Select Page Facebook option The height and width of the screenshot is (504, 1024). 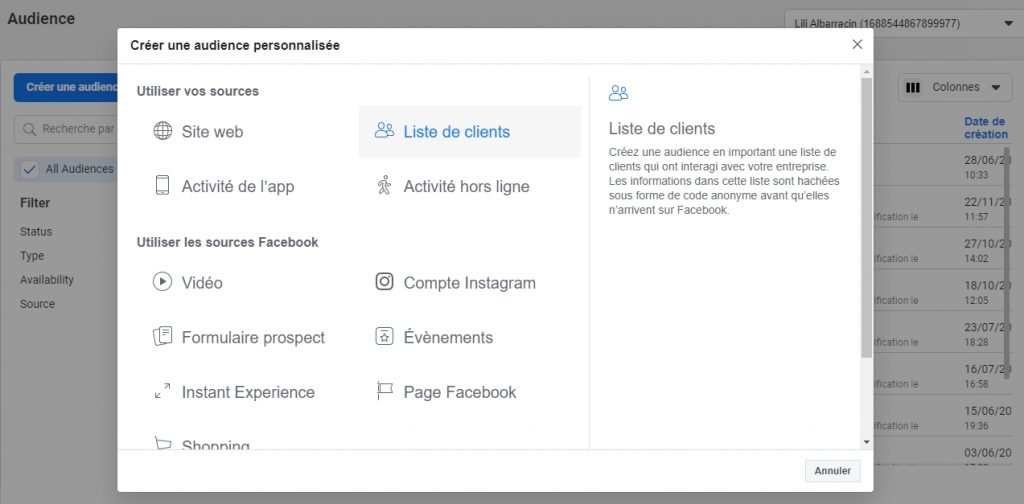(470, 392)
